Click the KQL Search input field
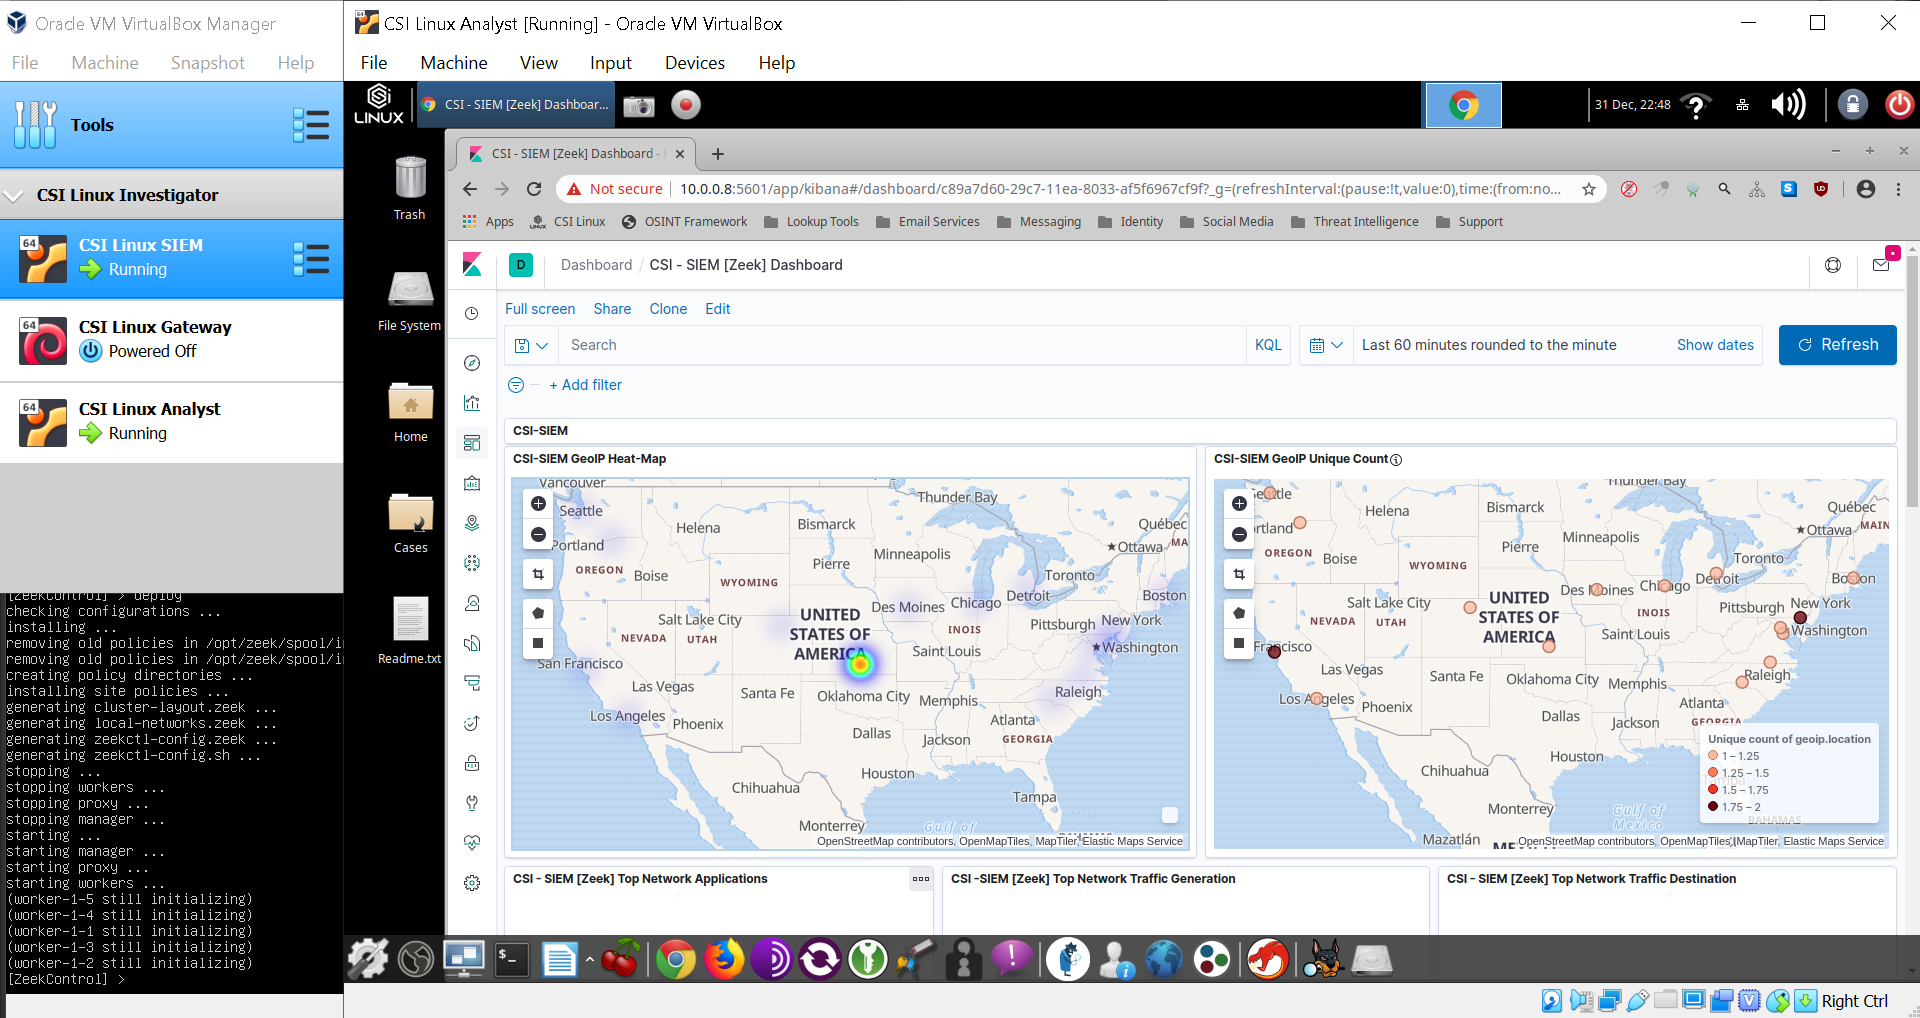 point(902,345)
